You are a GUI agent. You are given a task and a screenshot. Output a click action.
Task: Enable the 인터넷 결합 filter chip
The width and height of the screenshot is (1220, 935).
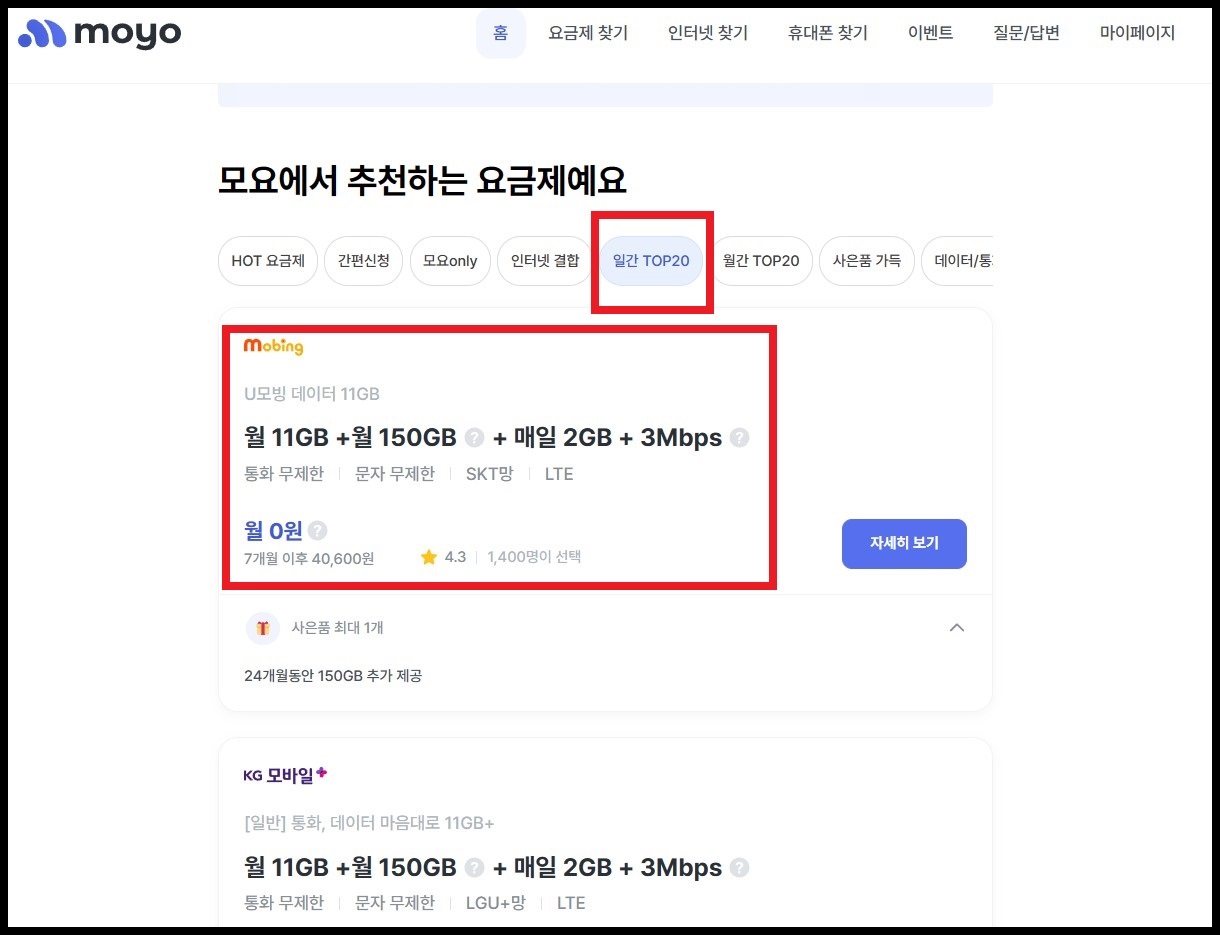544,261
